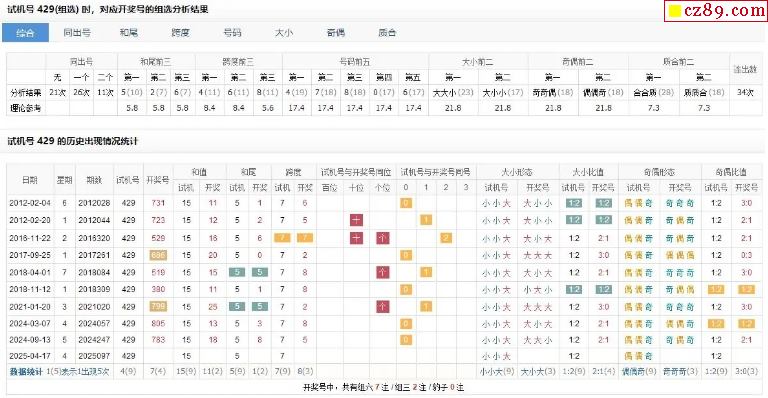Click the cz89.com site logo

[x=716, y=10]
